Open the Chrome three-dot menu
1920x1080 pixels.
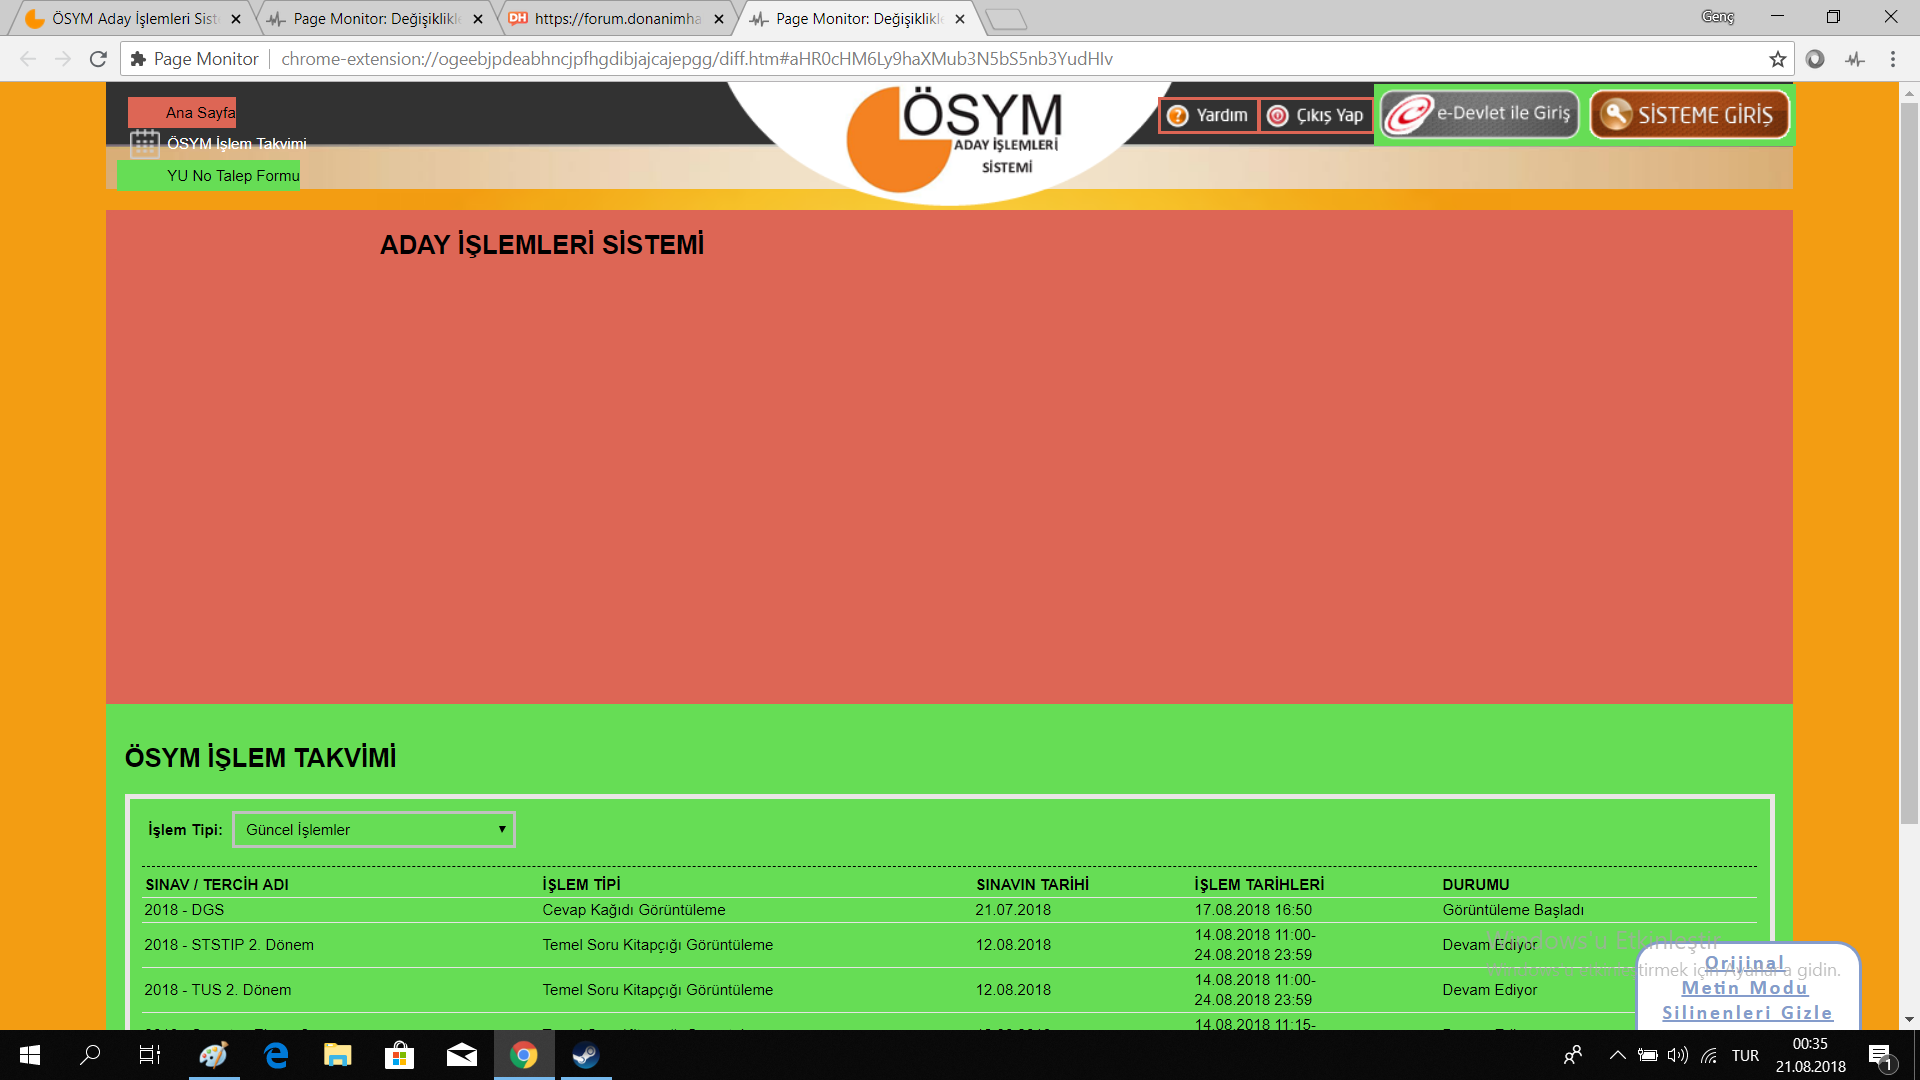(1893, 59)
